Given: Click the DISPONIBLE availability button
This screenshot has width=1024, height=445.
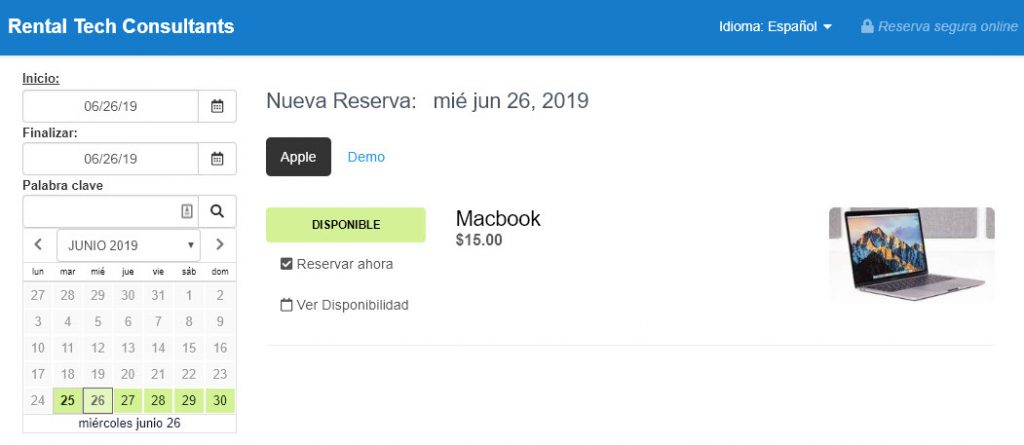Looking at the screenshot, I should click(345, 225).
